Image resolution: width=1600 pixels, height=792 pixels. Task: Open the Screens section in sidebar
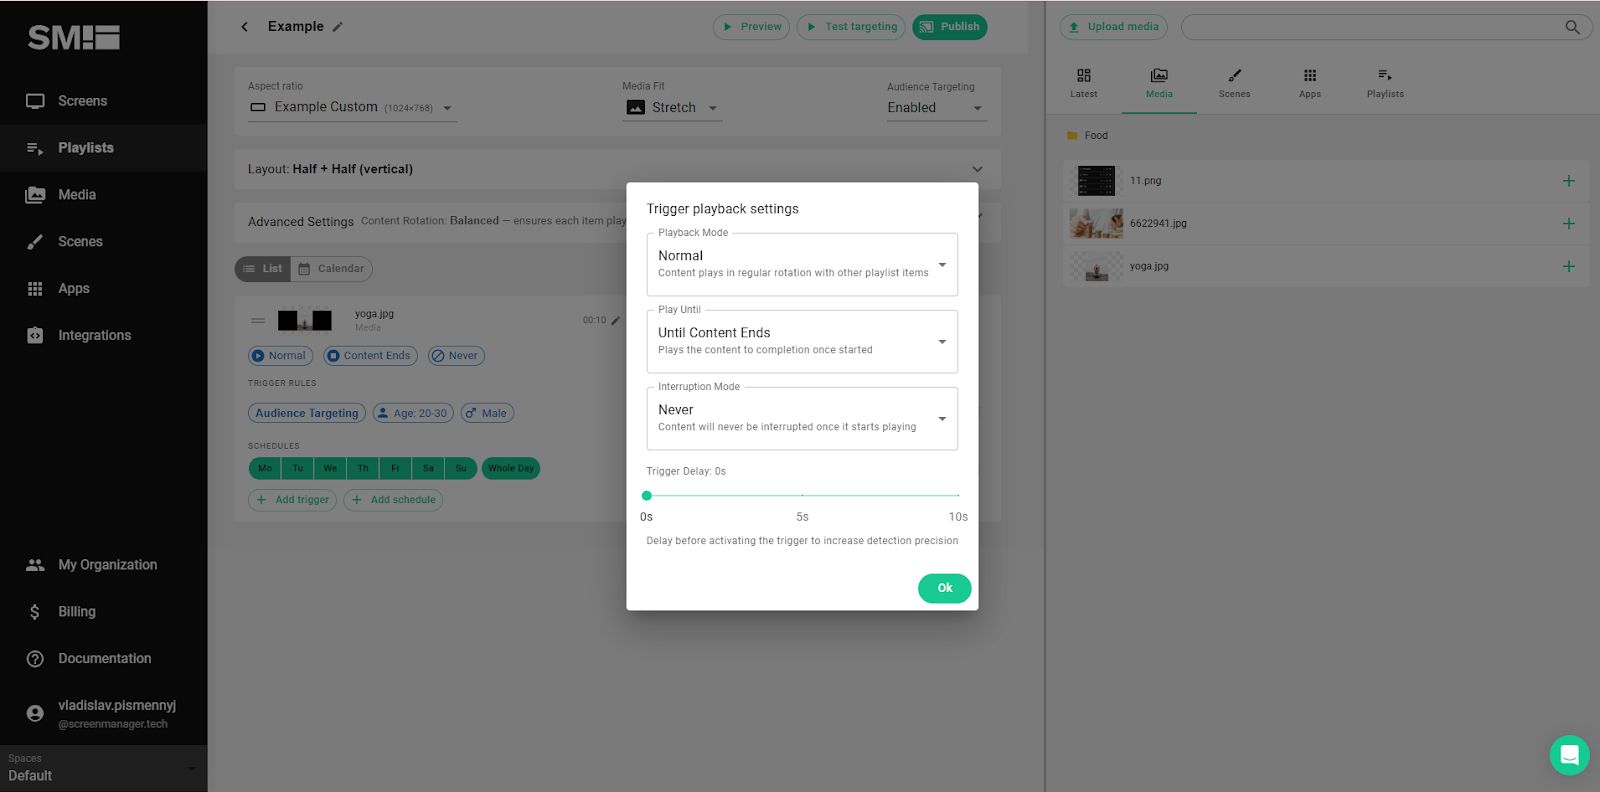pos(103,101)
